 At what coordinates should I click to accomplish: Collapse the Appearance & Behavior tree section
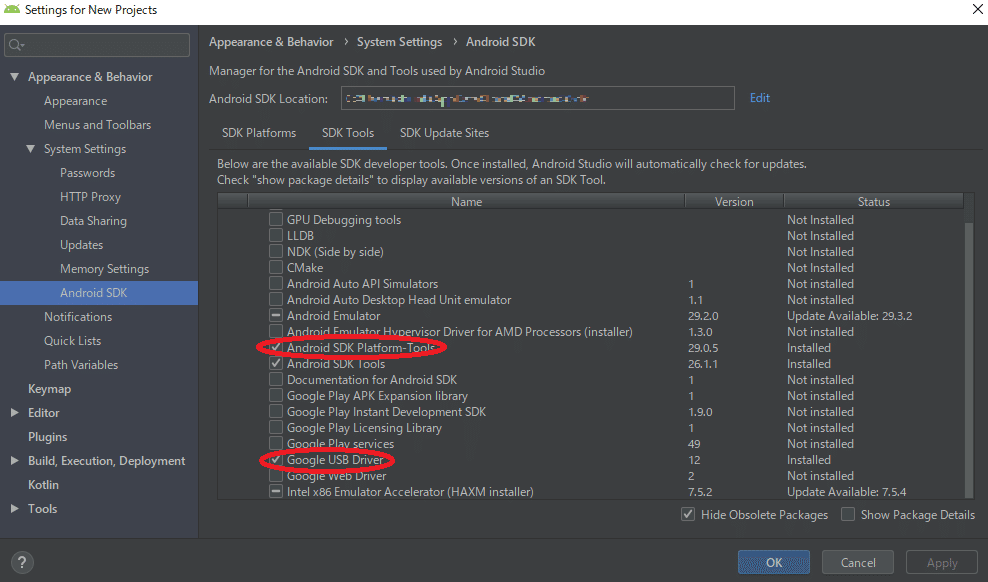coord(14,77)
